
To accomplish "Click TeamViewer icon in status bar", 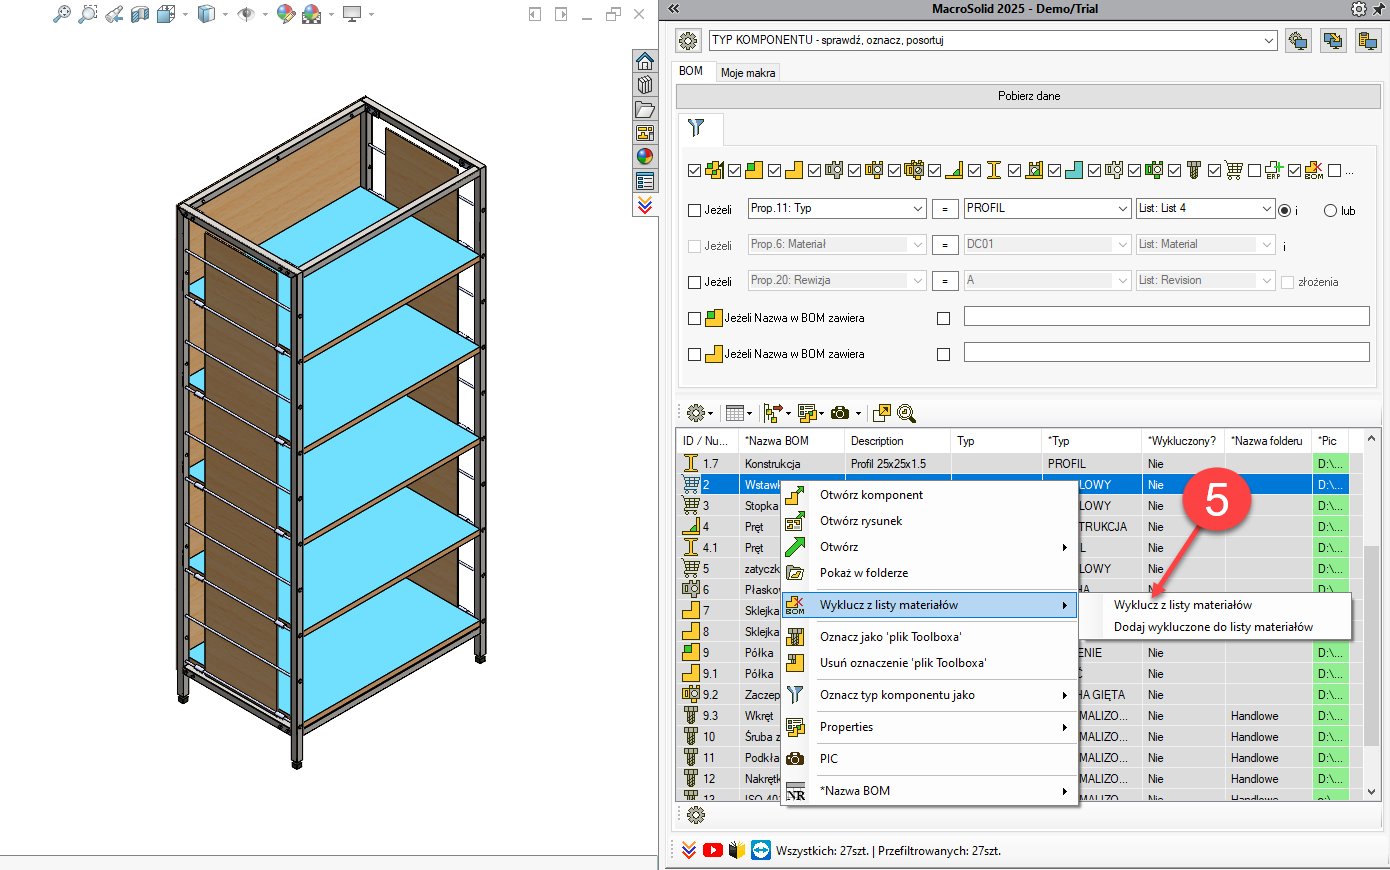I will coord(761,850).
